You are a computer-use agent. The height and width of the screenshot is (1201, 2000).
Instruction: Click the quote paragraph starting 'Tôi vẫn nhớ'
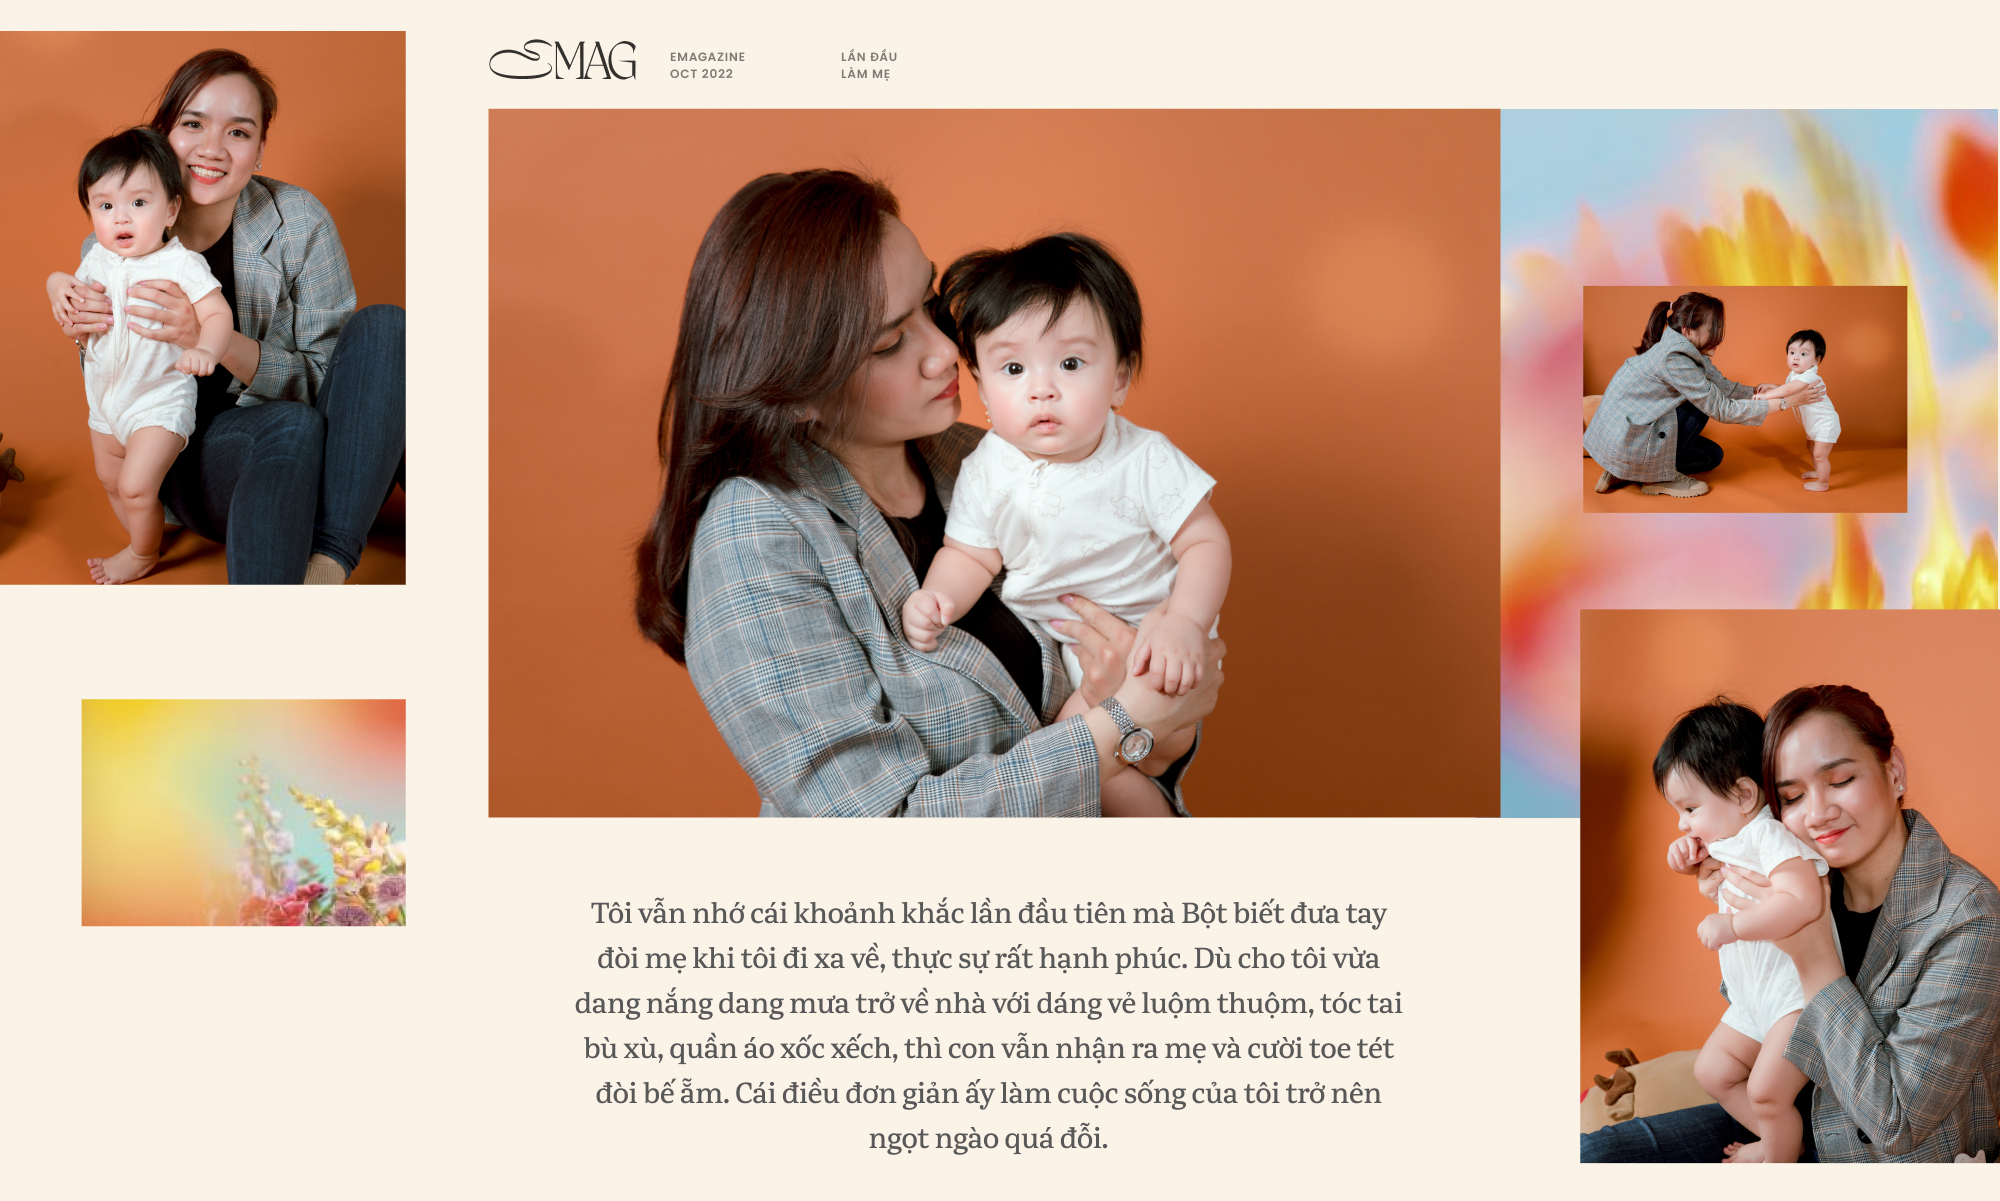[x=988, y=1025]
